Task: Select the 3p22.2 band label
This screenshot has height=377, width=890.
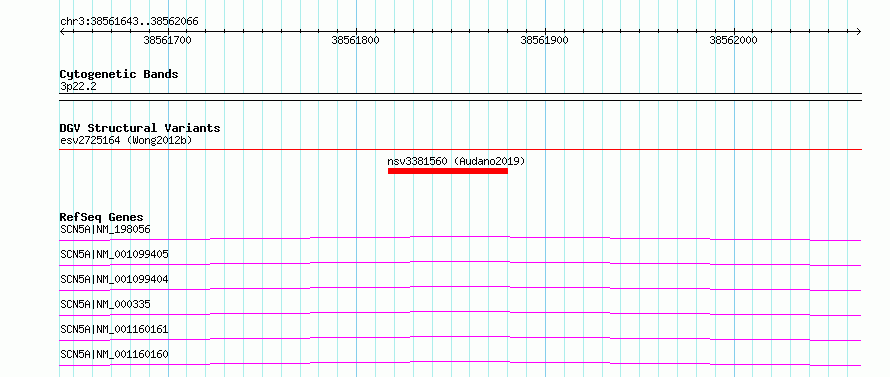Action: tap(78, 87)
